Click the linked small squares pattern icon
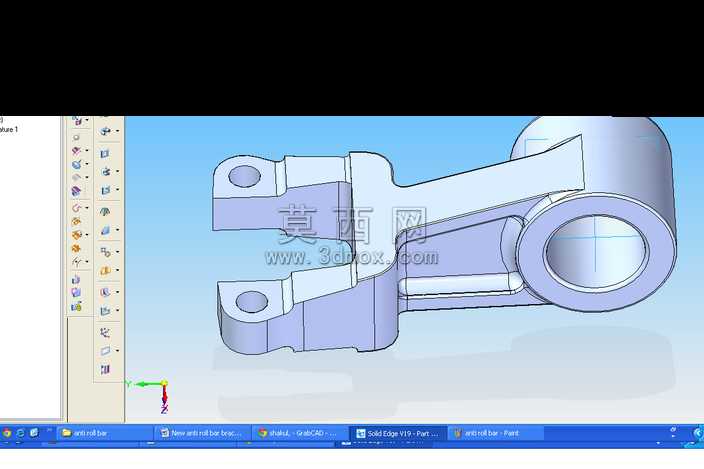The width and height of the screenshot is (704, 469). coord(105,252)
